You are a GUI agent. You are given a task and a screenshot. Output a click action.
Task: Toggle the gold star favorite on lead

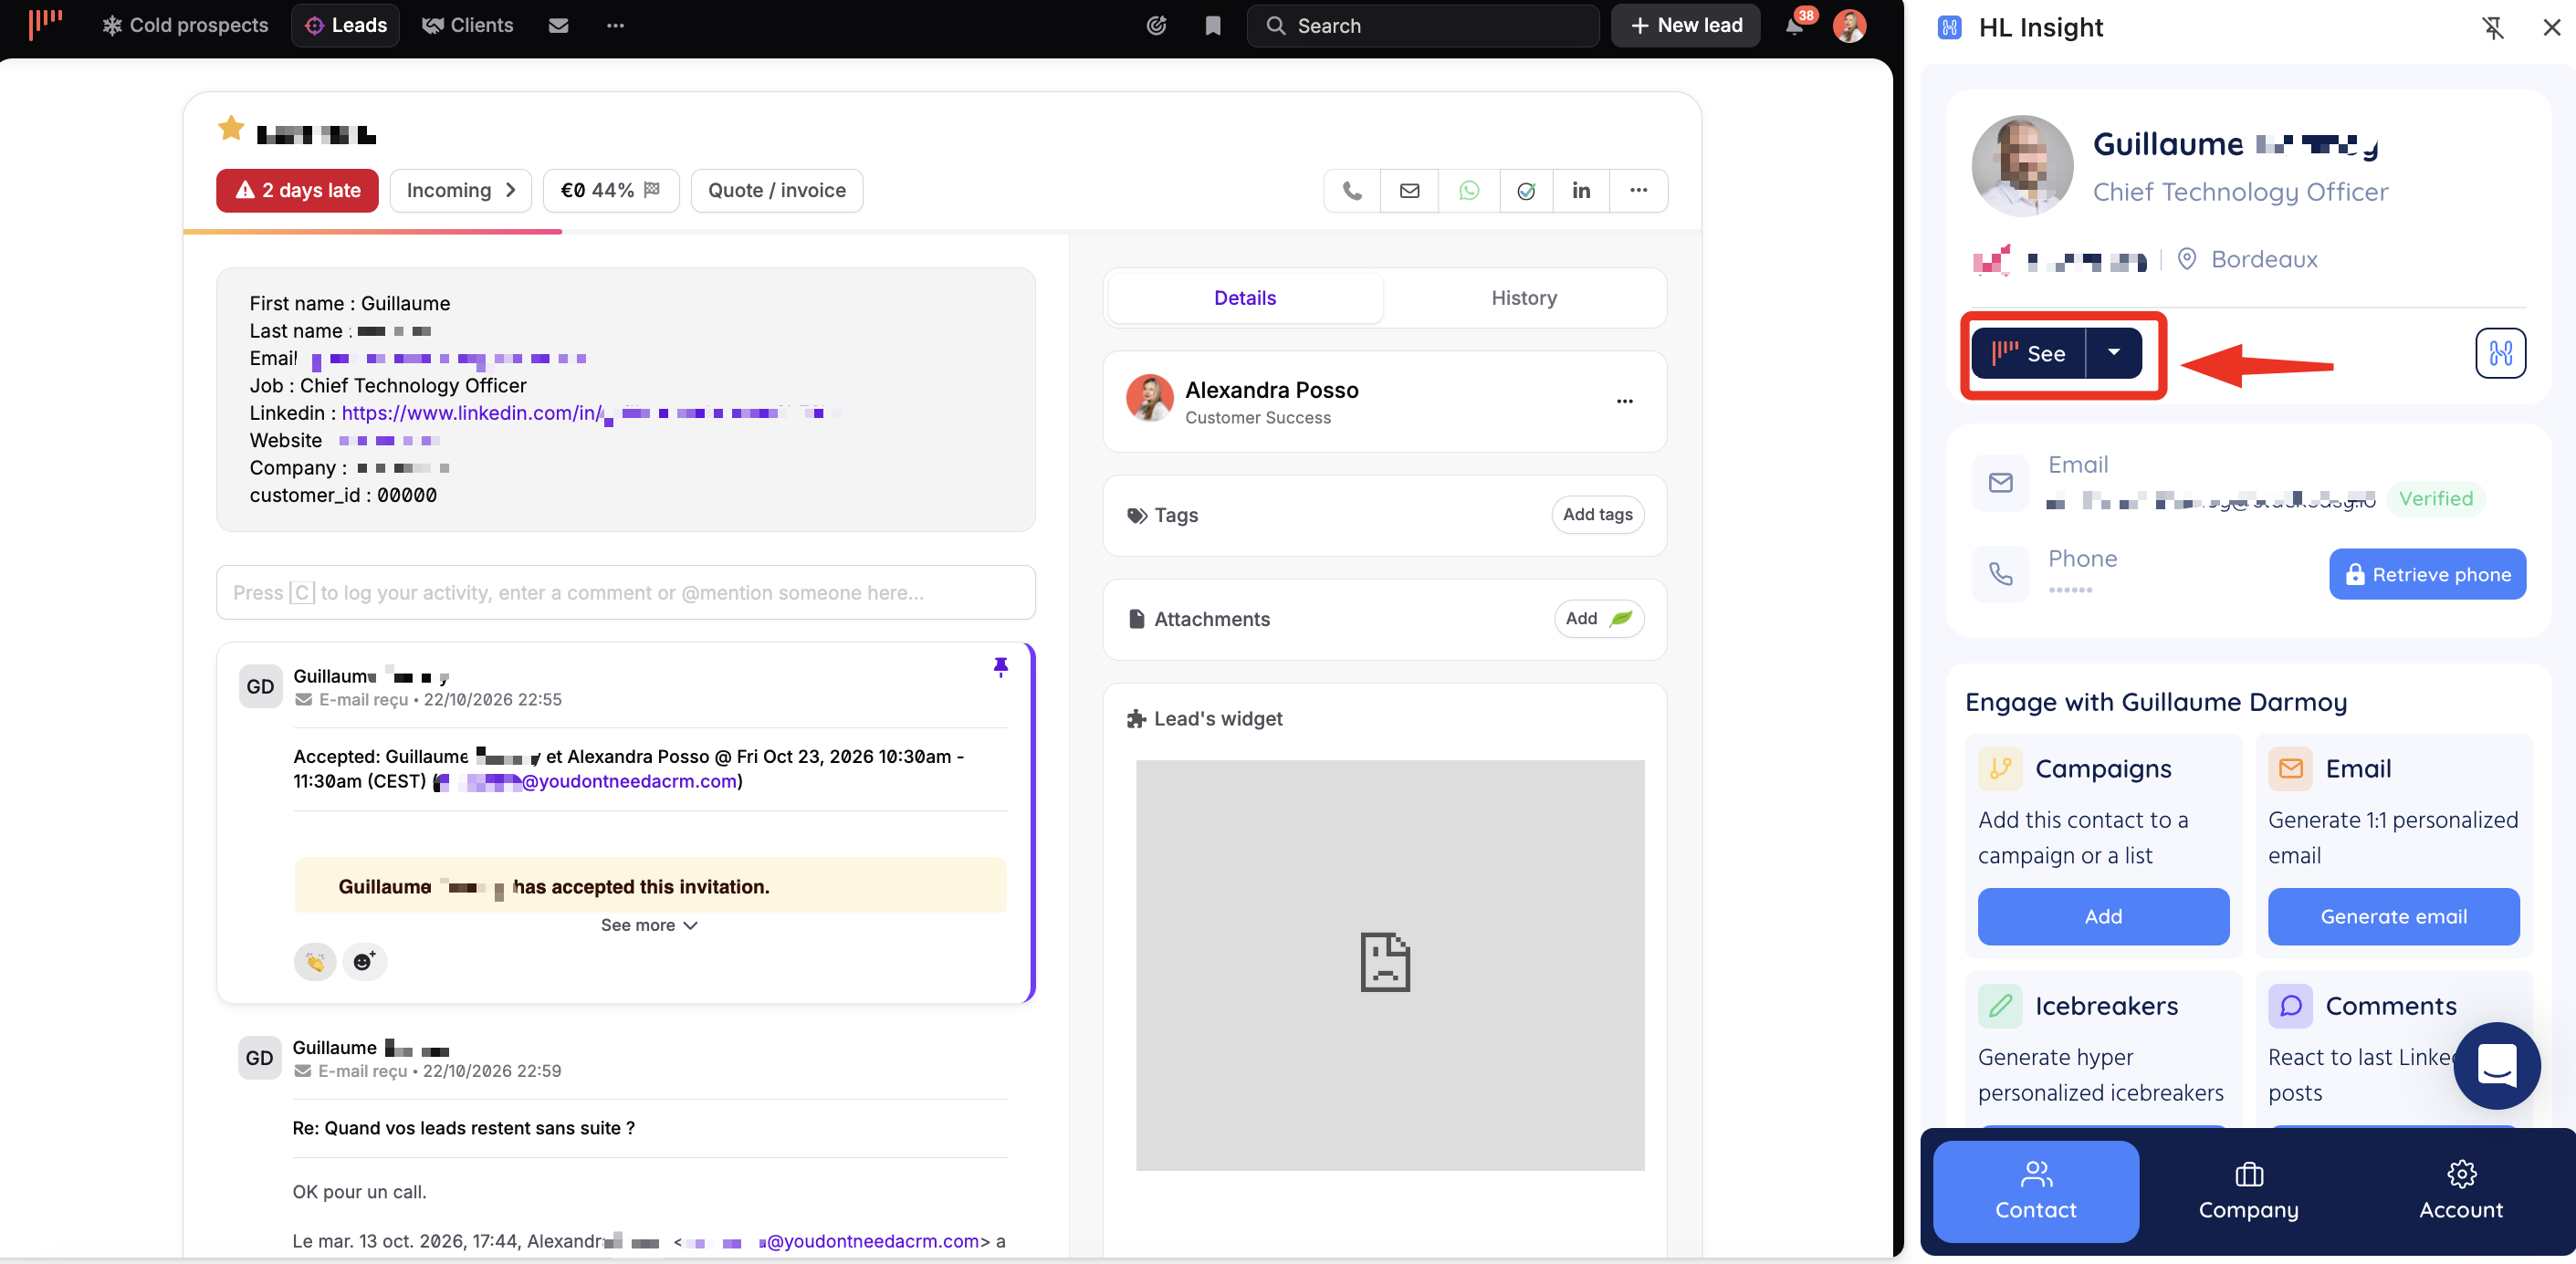click(231, 128)
